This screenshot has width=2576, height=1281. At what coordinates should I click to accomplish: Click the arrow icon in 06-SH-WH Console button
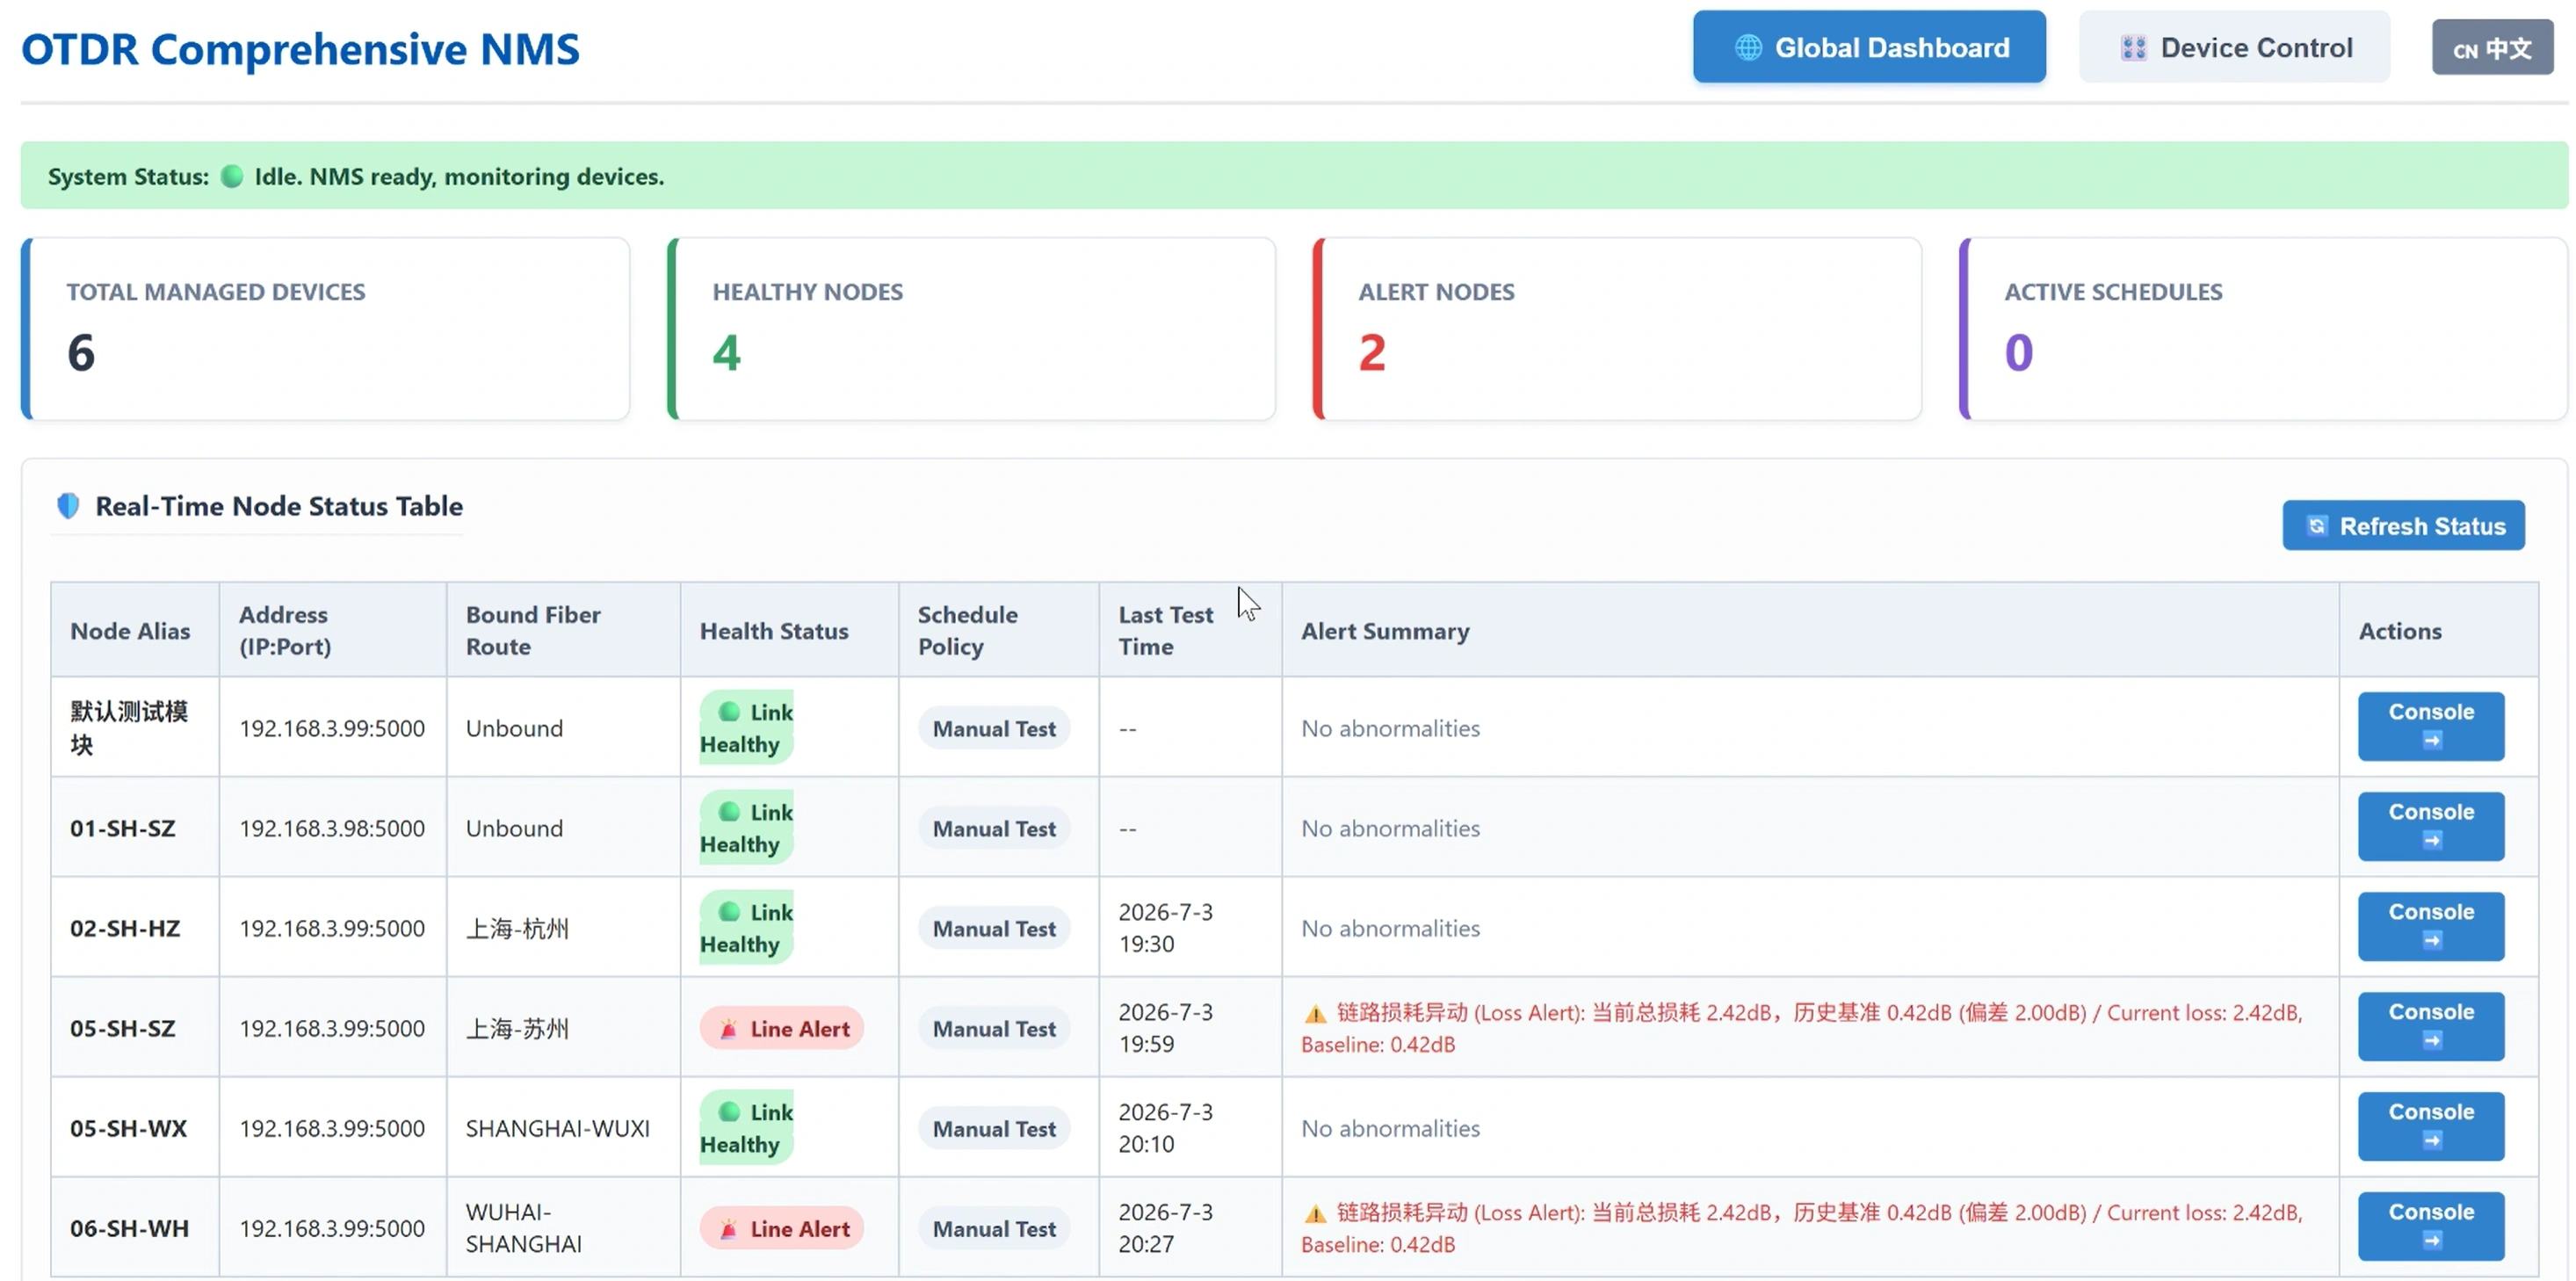click(x=2432, y=1241)
